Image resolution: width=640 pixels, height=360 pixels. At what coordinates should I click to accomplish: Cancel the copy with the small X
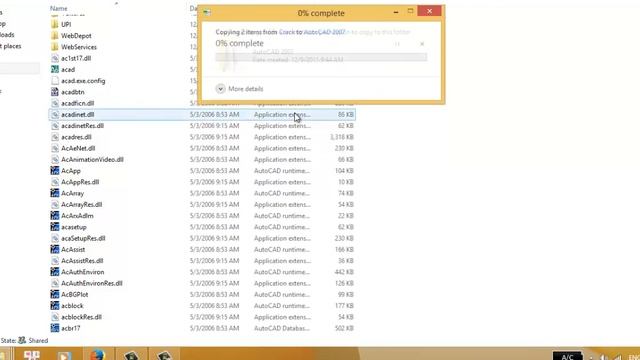[x=422, y=44]
